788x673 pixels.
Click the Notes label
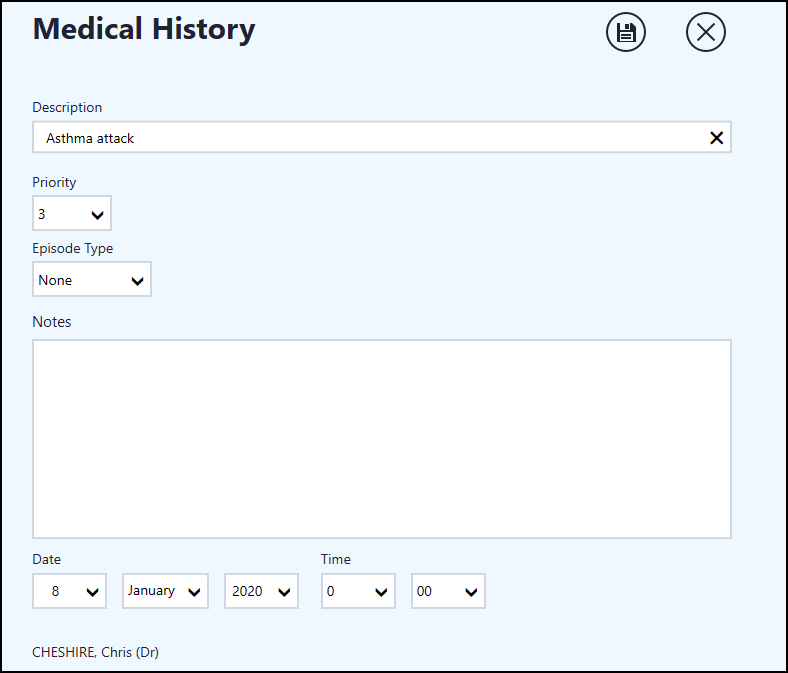click(52, 322)
